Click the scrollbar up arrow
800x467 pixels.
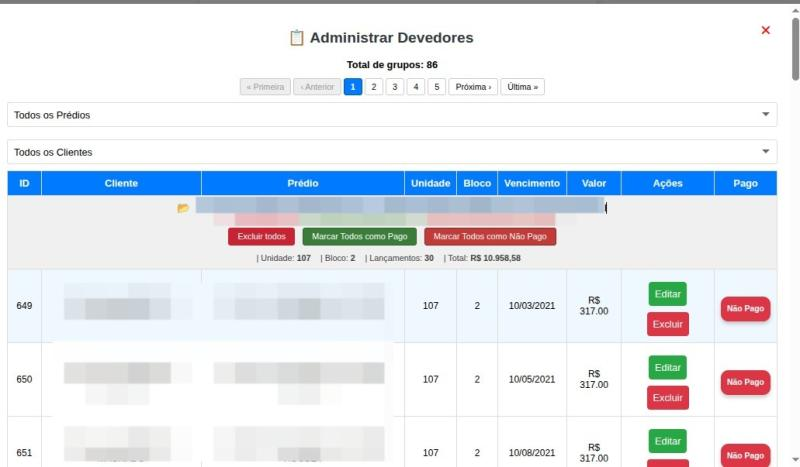point(795,11)
